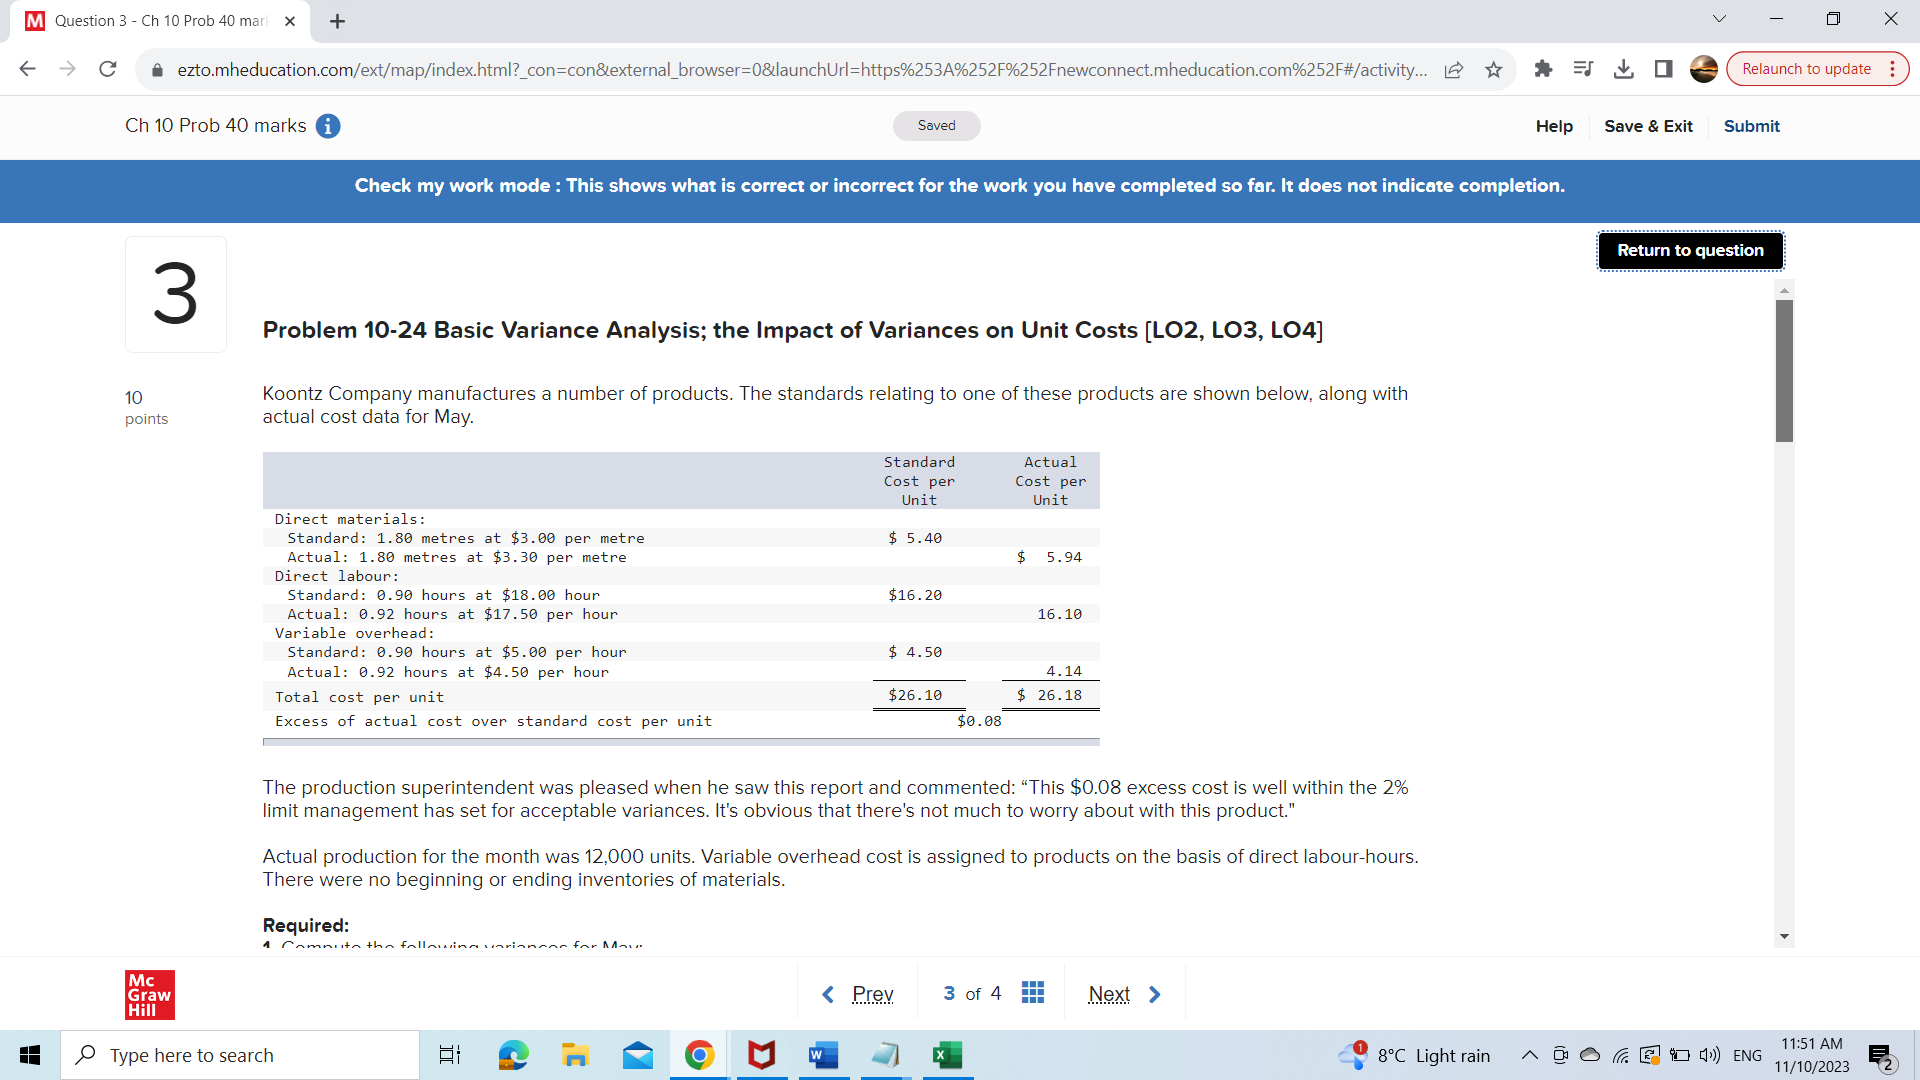1920x1080 pixels.
Task: Expand the tab search chevron
Action: [x=1719, y=19]
